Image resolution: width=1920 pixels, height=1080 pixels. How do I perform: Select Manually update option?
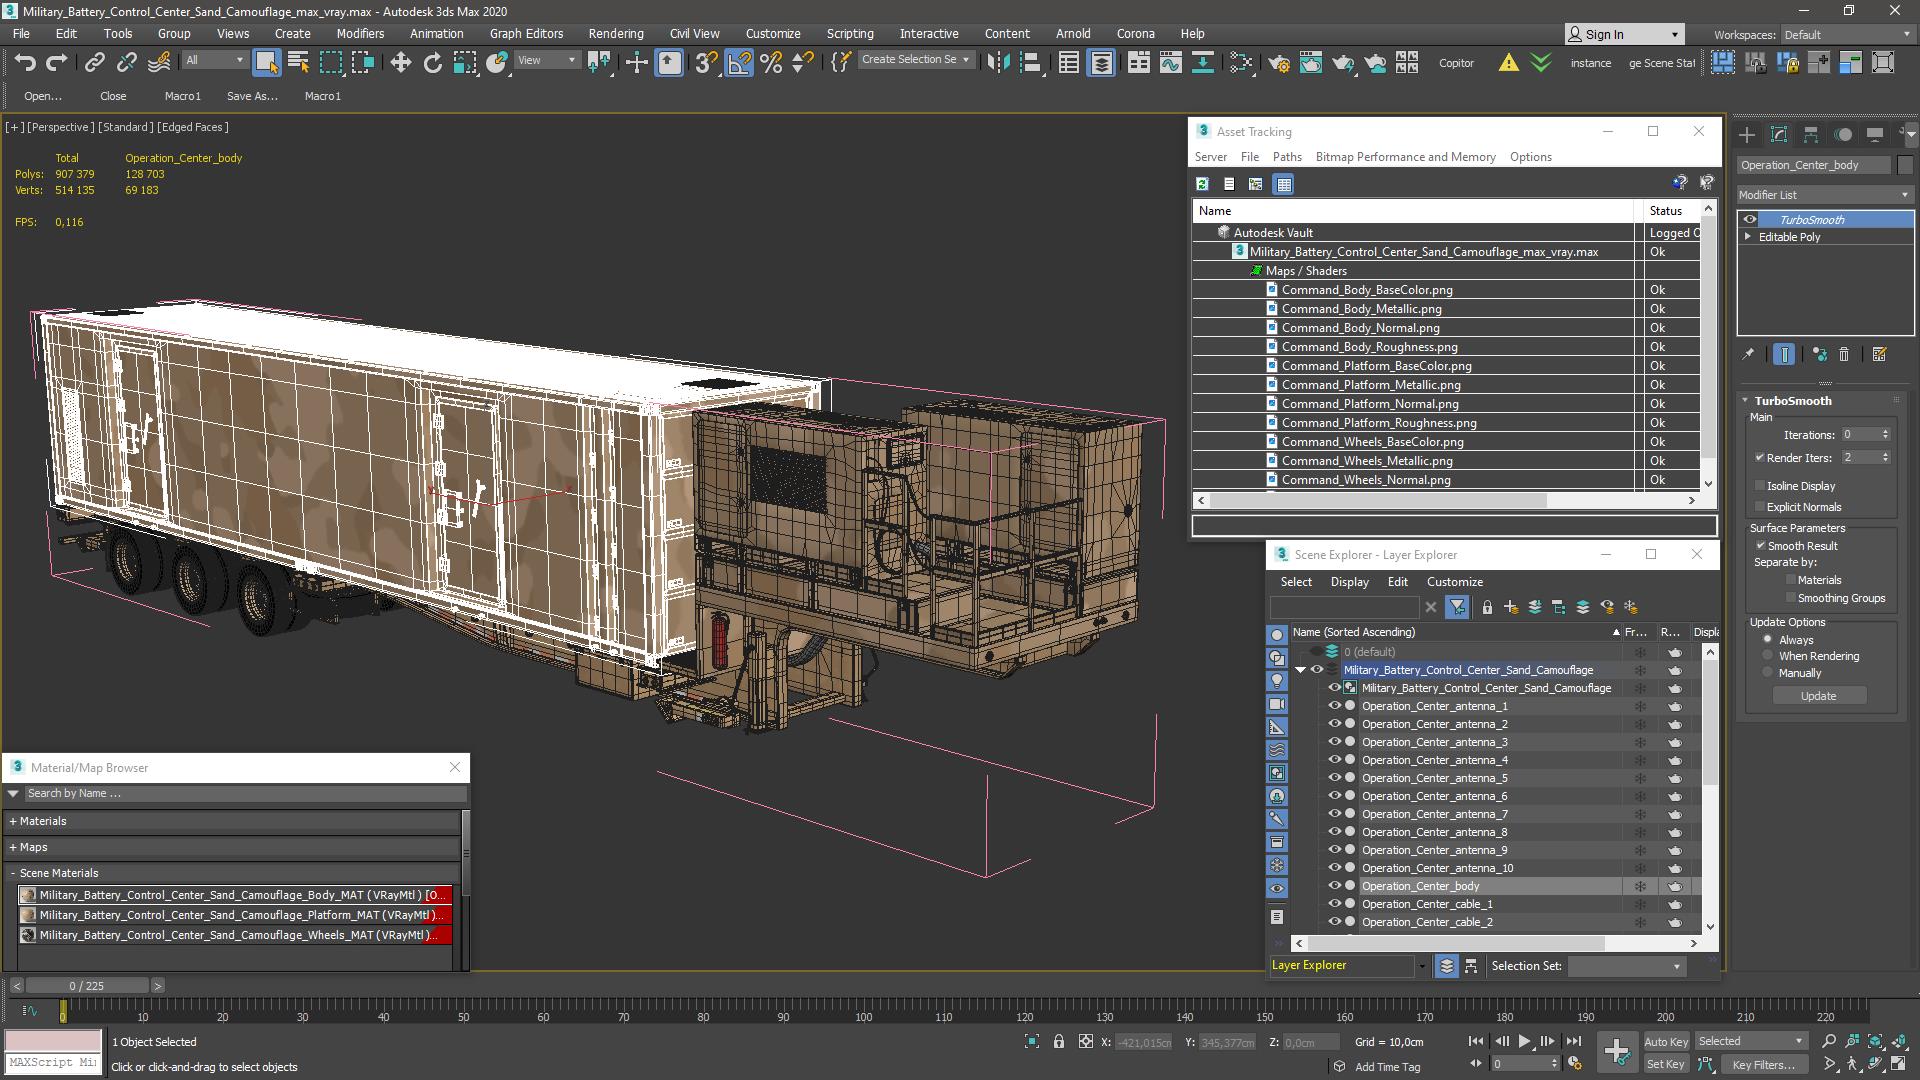coord(1768,673)
